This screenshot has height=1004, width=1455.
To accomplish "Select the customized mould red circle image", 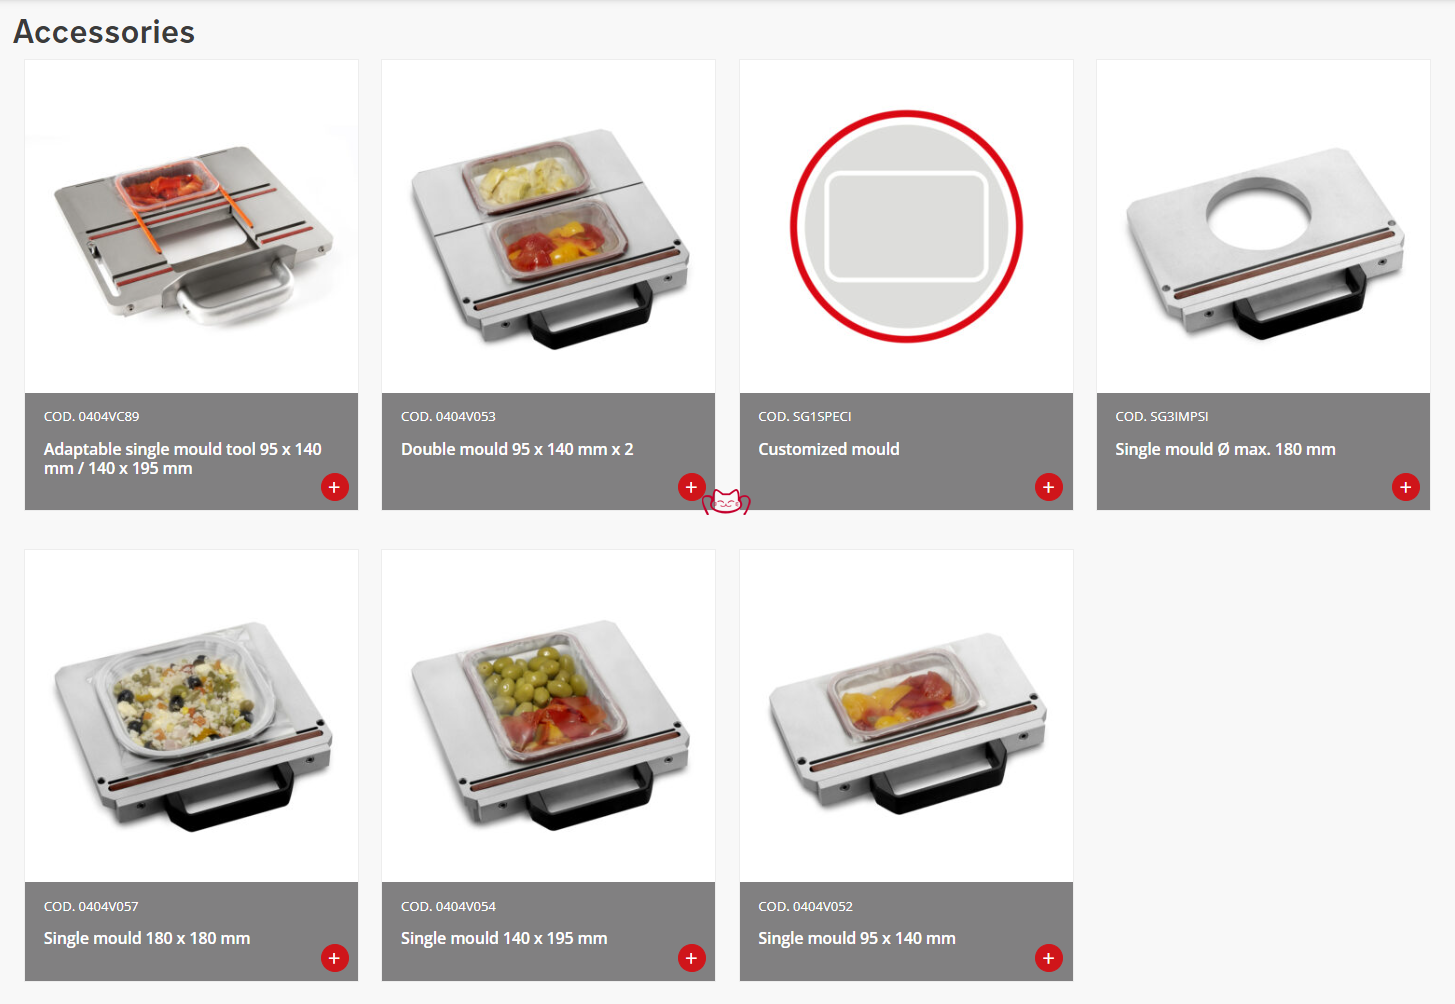I will pyautogui.click(x=906, y=226).
